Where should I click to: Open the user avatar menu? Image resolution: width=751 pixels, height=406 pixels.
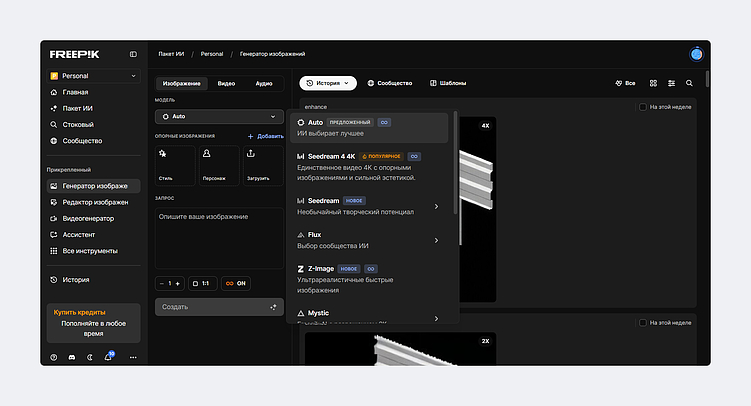pyautogui.click(x=696, y=54)
